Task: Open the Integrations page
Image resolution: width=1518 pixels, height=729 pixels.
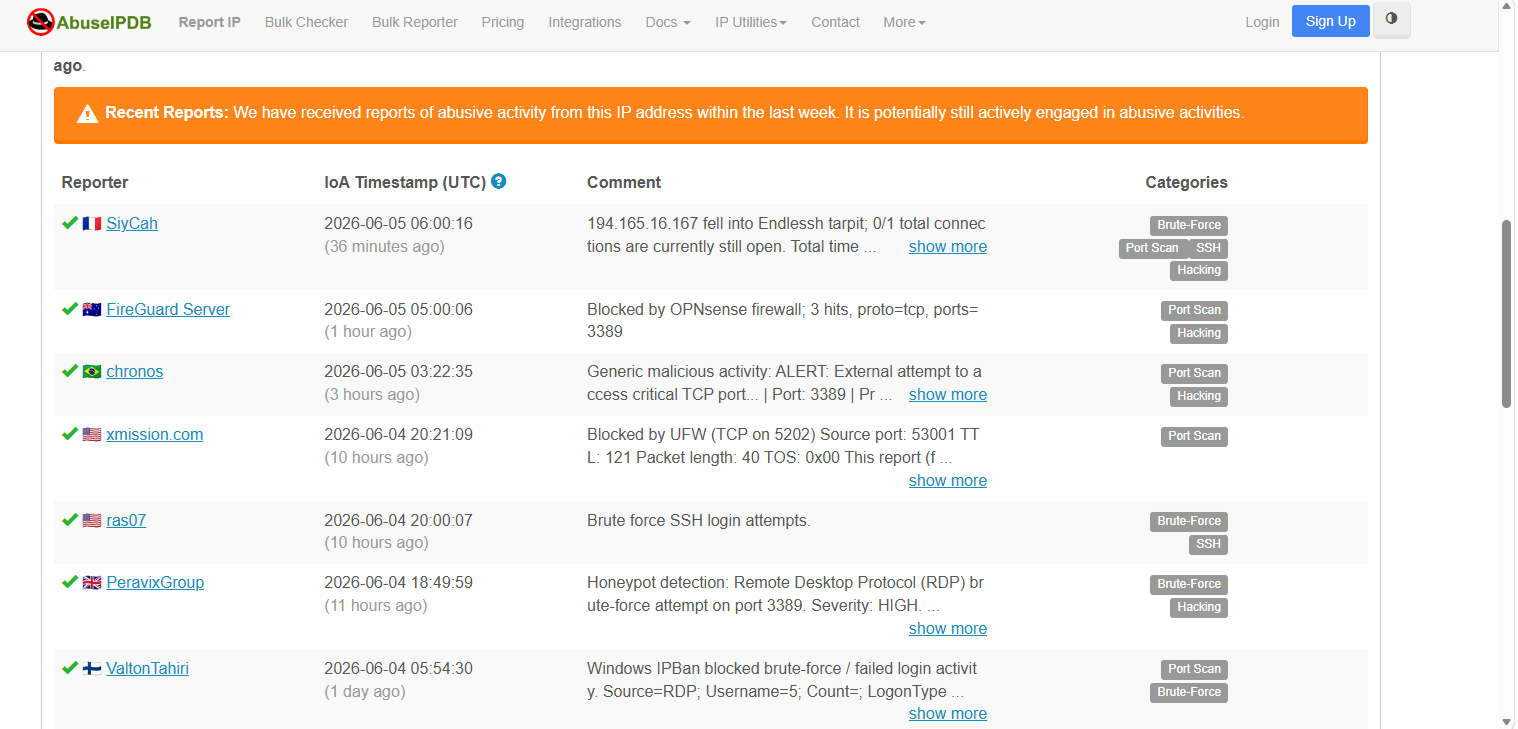Action: pyautogui.click(x=585, y=22)
